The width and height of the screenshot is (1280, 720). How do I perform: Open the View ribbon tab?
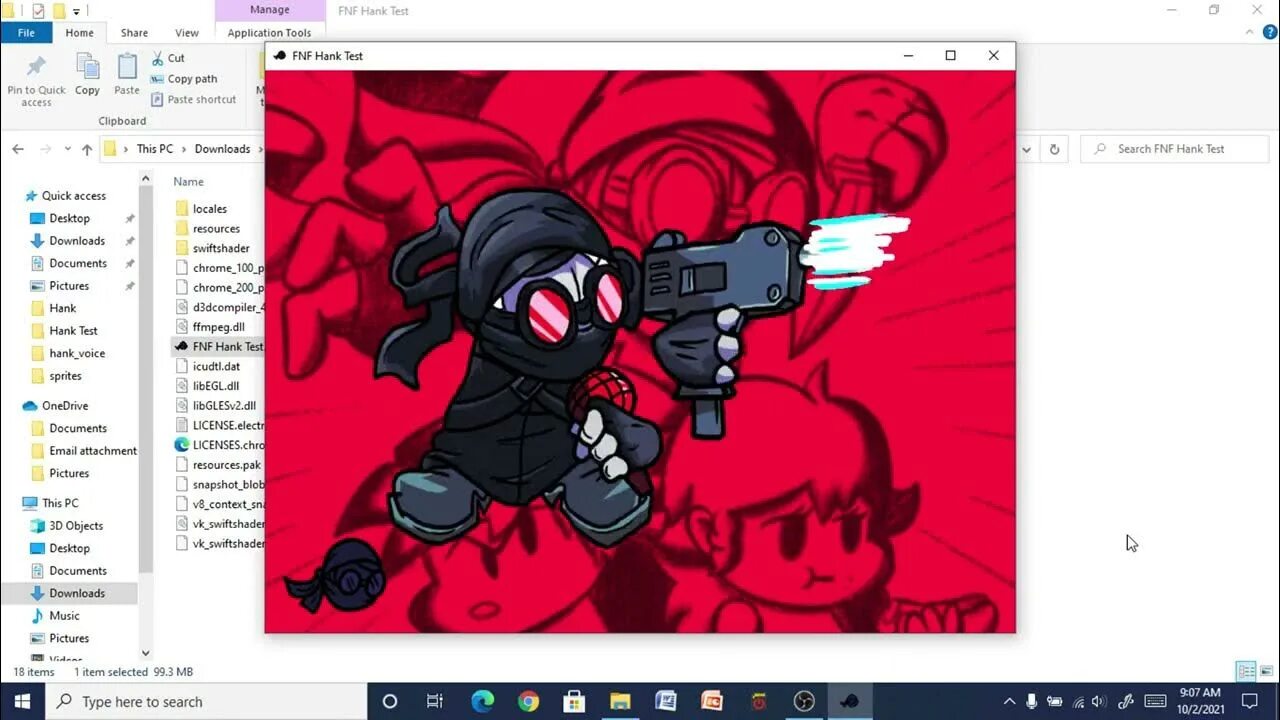(186, 33)
